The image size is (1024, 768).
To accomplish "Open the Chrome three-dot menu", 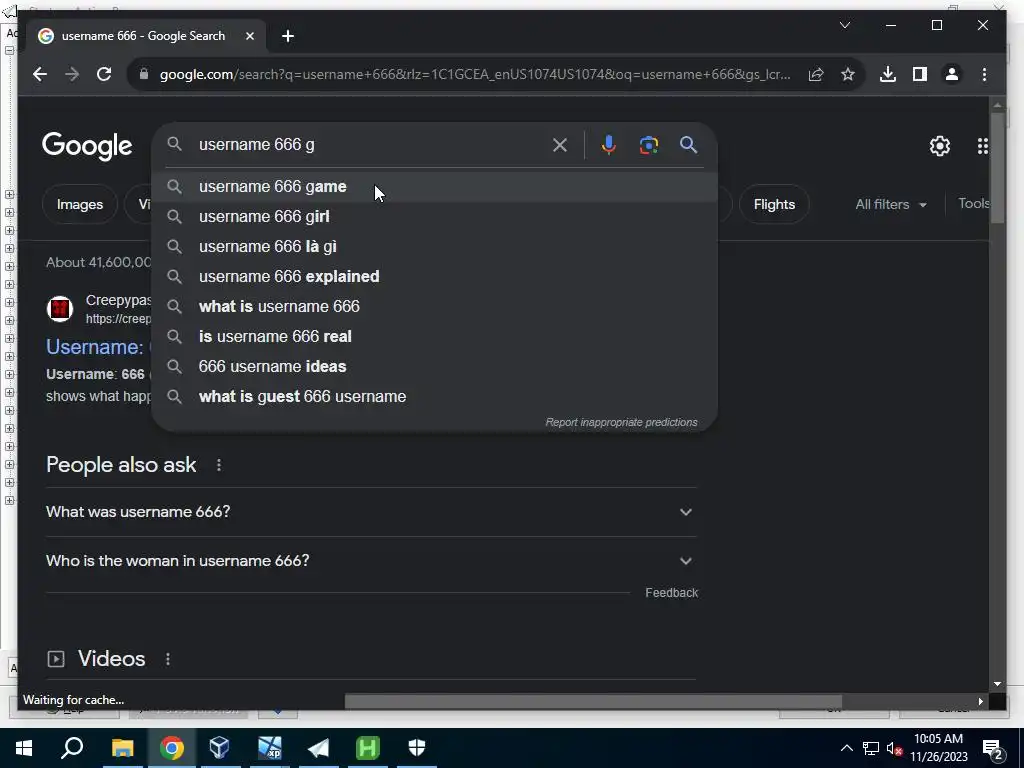I will pos(984,74).
